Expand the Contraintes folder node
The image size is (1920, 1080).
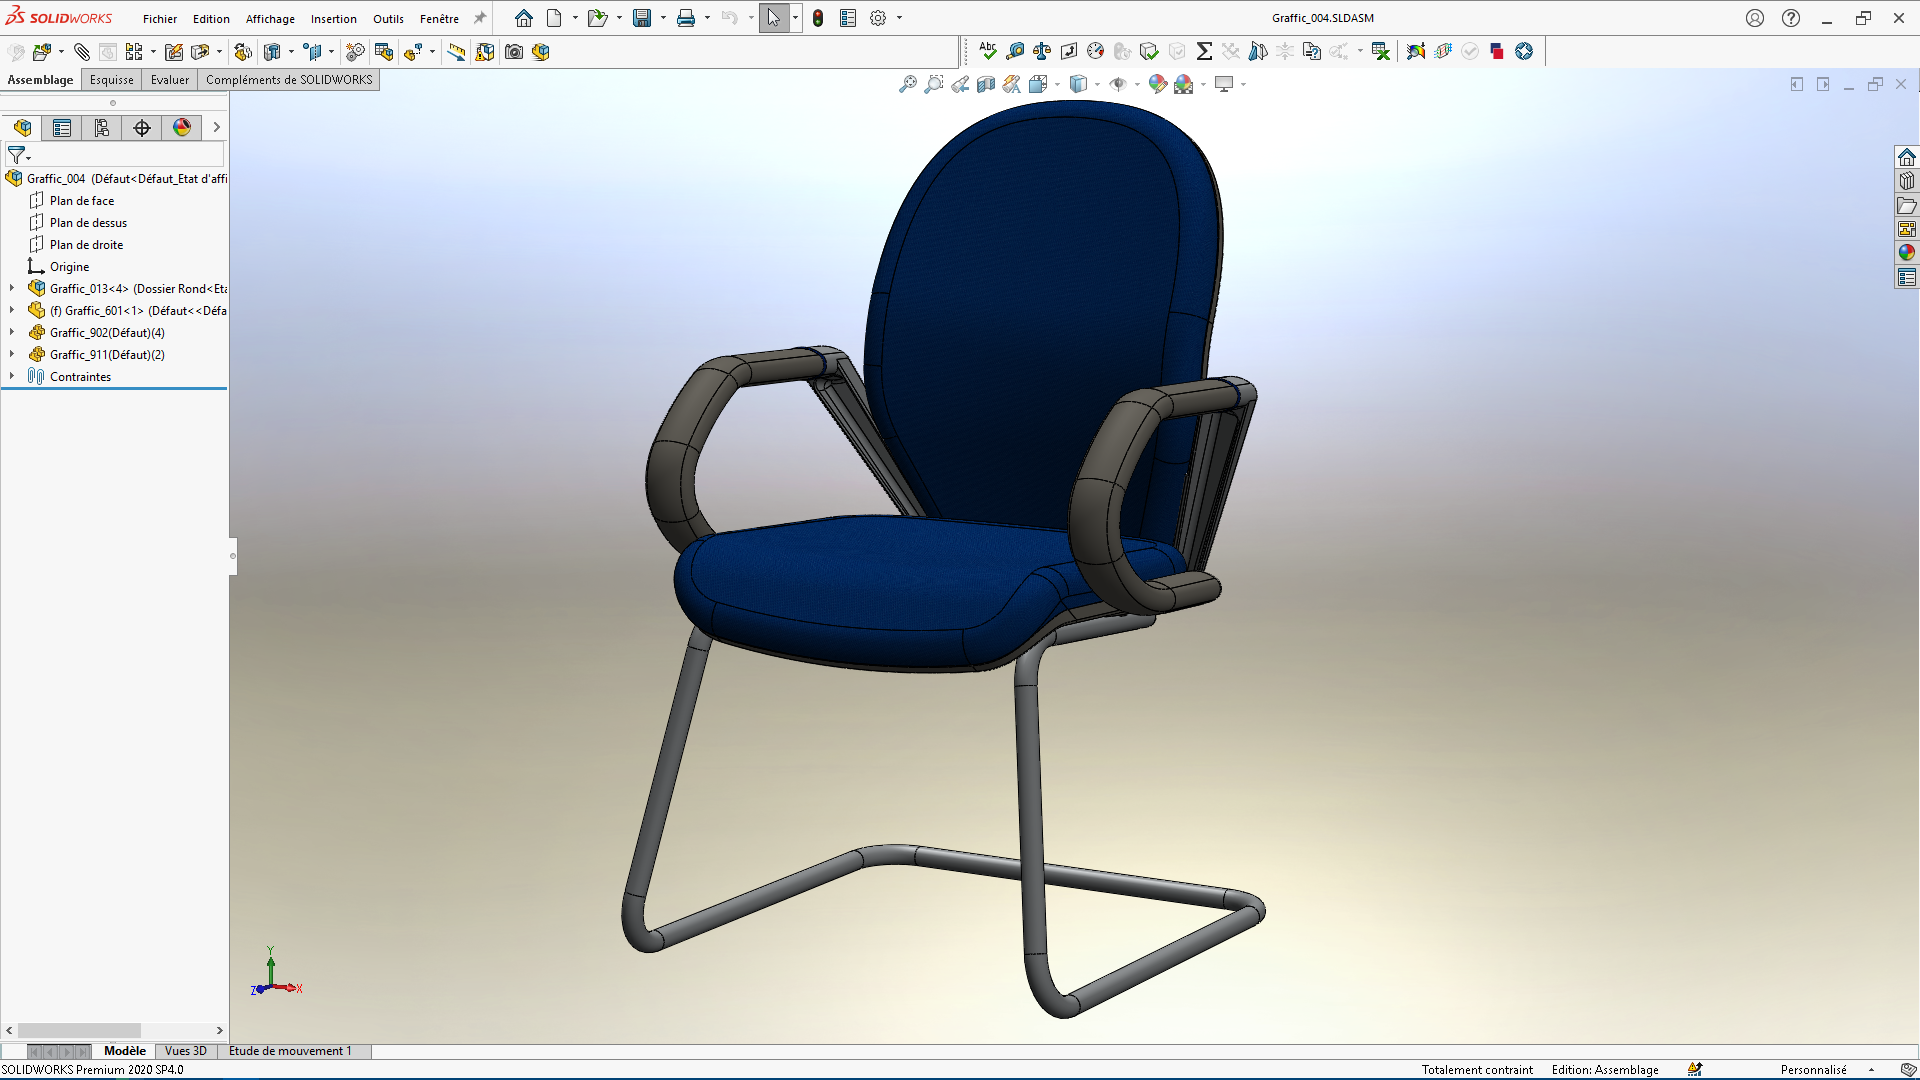12,376
